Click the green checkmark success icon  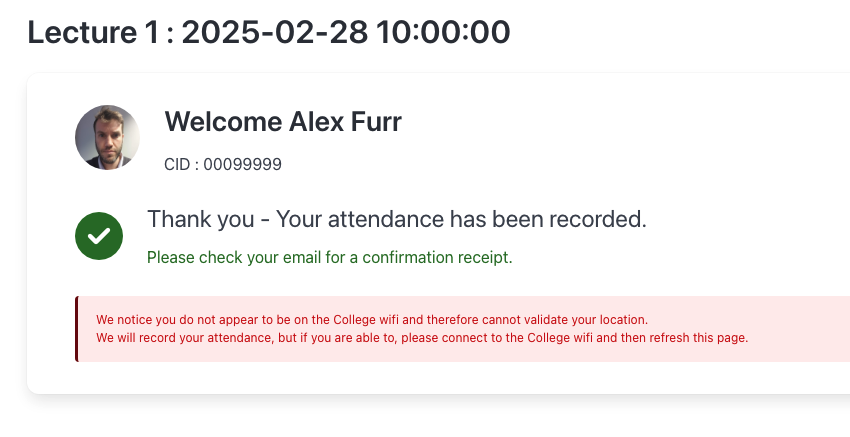99,236
